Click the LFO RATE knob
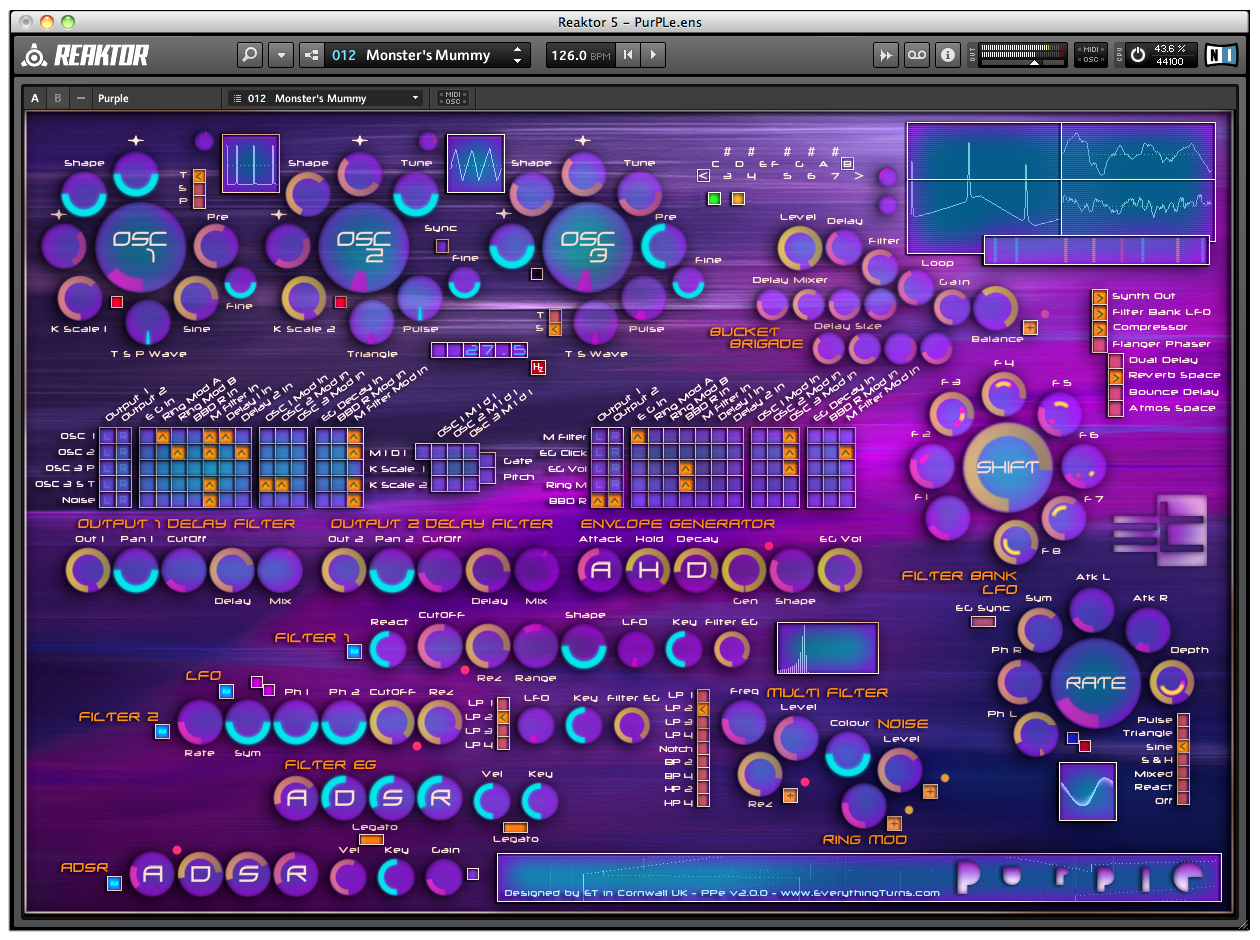 [x=1096, y=684]
